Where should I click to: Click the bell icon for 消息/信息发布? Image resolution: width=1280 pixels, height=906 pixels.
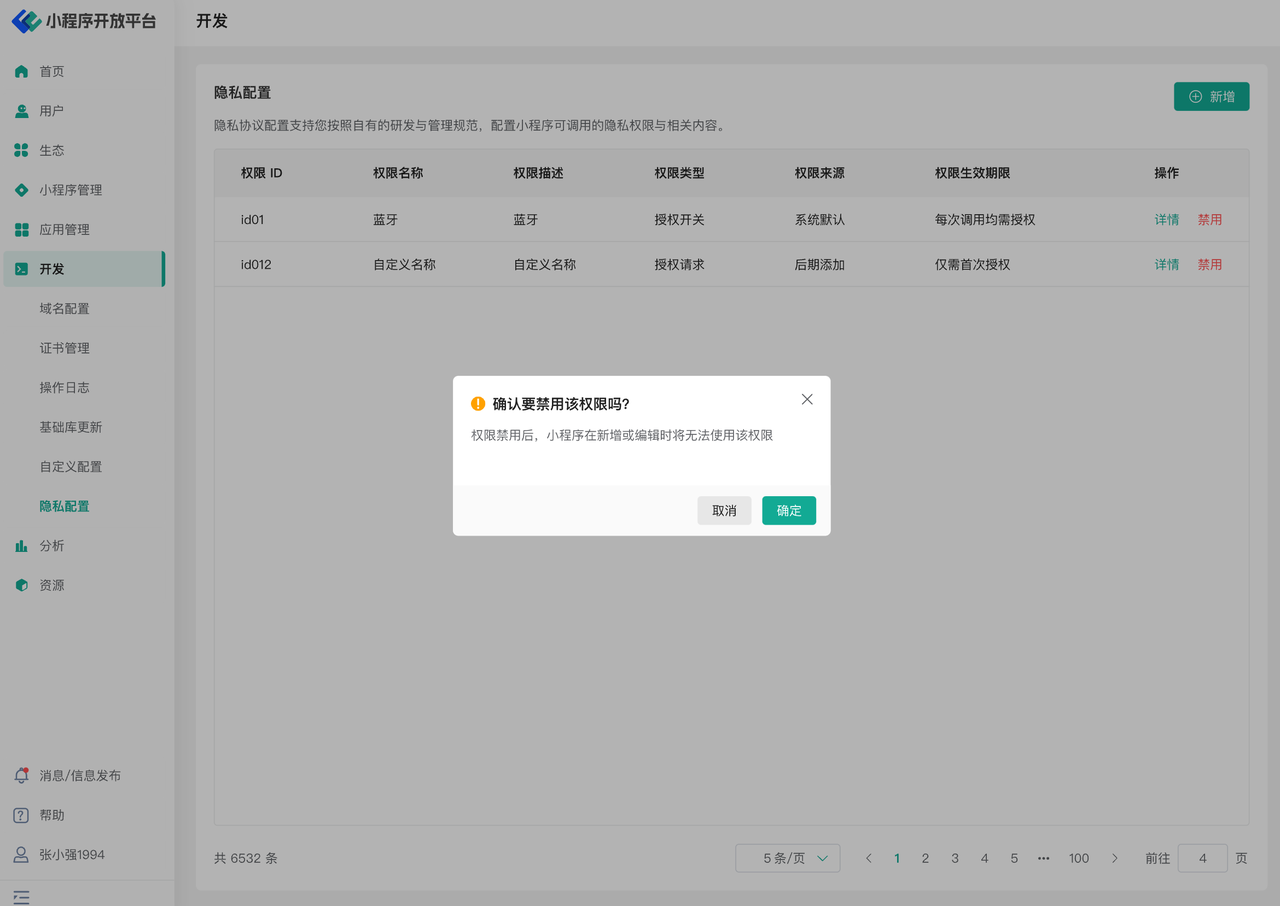tap(21, 776)
